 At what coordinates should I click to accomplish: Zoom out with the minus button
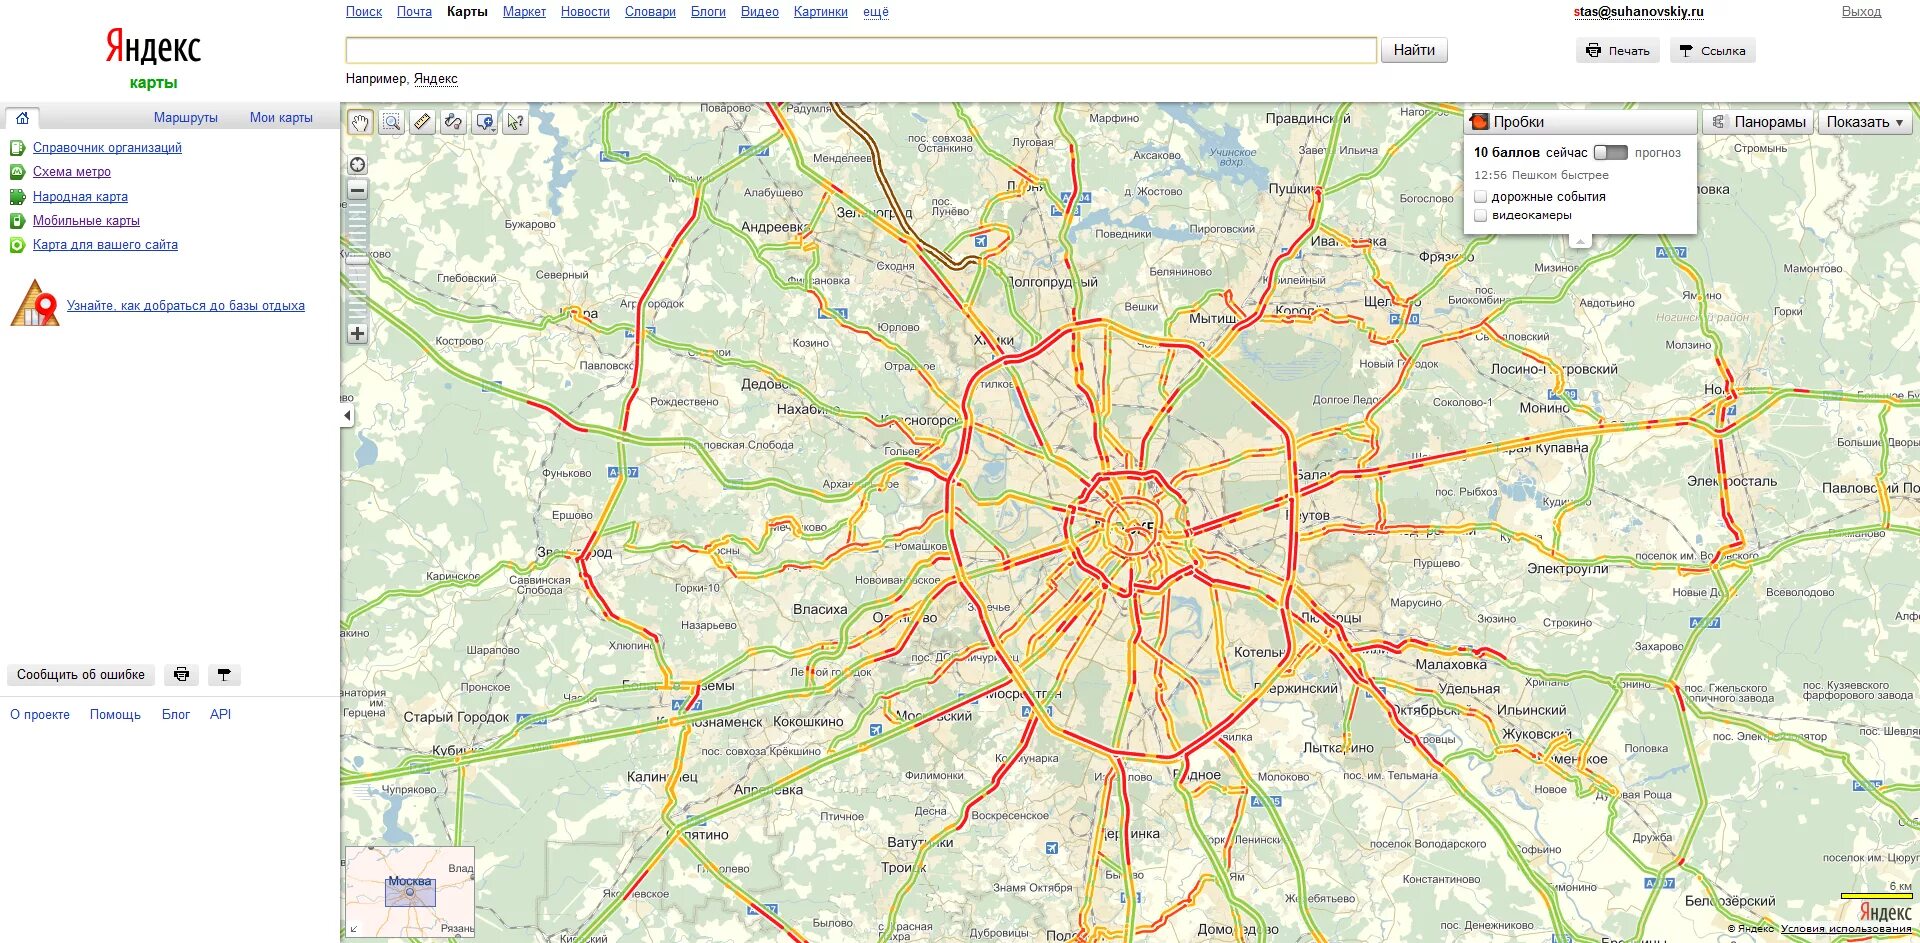pyautogui.click(x=357, y=190)
